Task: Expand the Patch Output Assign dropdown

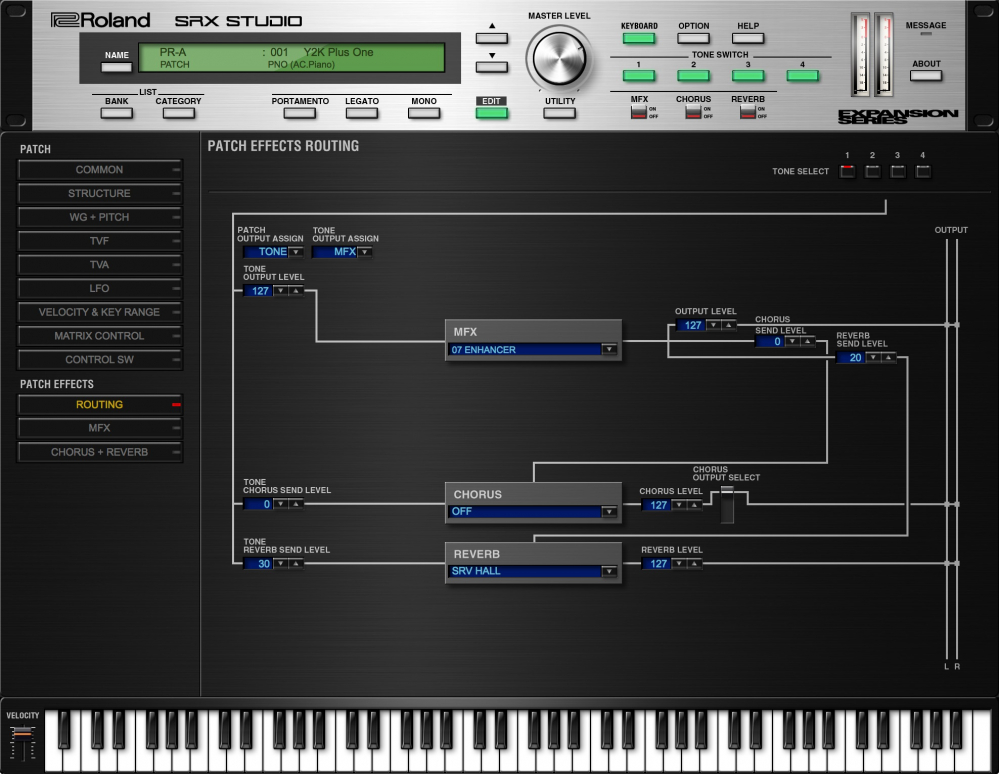Action: click(x=295, y=252)
